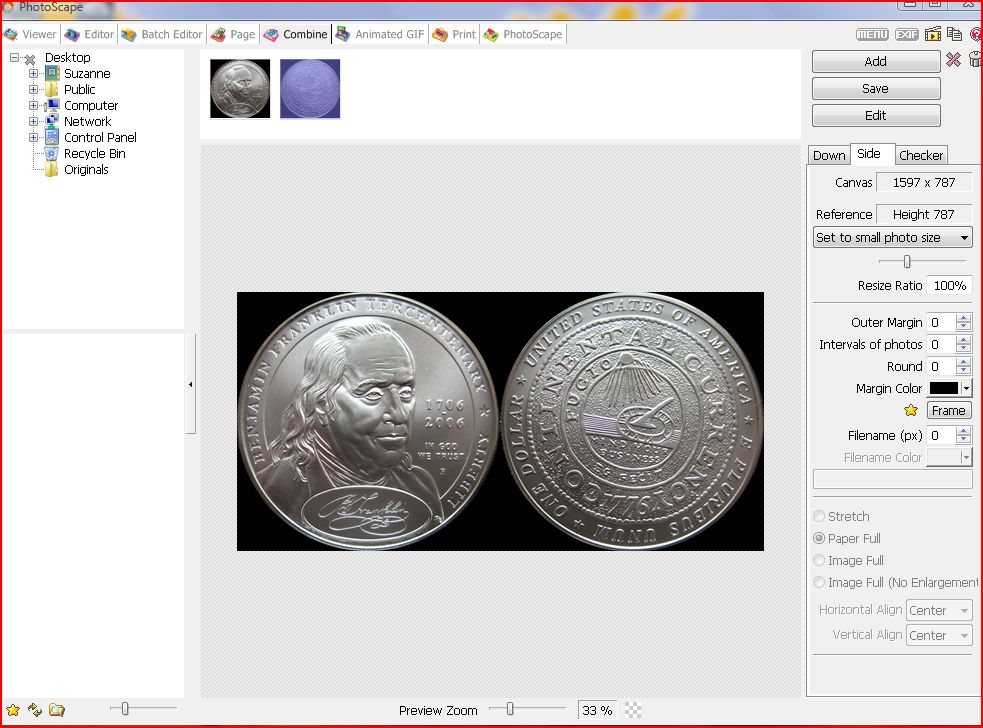Switch to the Checker tab
983x728 pixels.
tap(920, 155)
